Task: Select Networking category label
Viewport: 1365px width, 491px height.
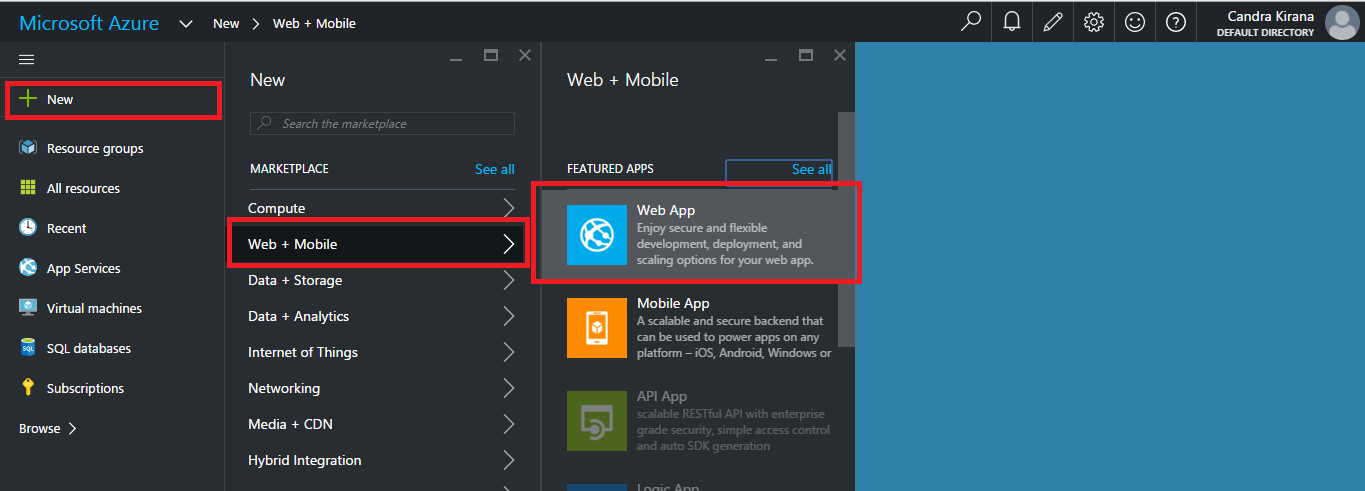Action: pyautogui.click(x=284, y=388)
